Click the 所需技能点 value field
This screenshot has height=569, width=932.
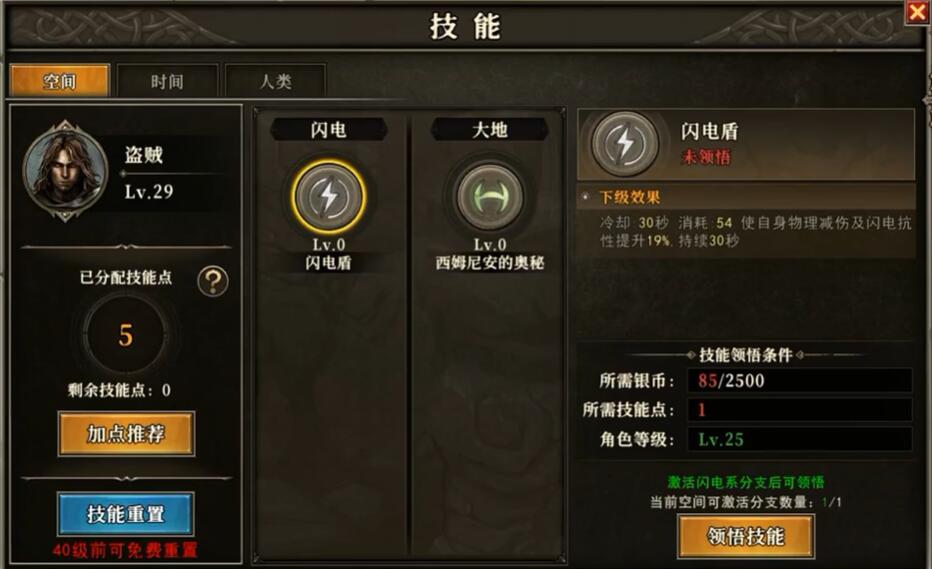point(799,410)
